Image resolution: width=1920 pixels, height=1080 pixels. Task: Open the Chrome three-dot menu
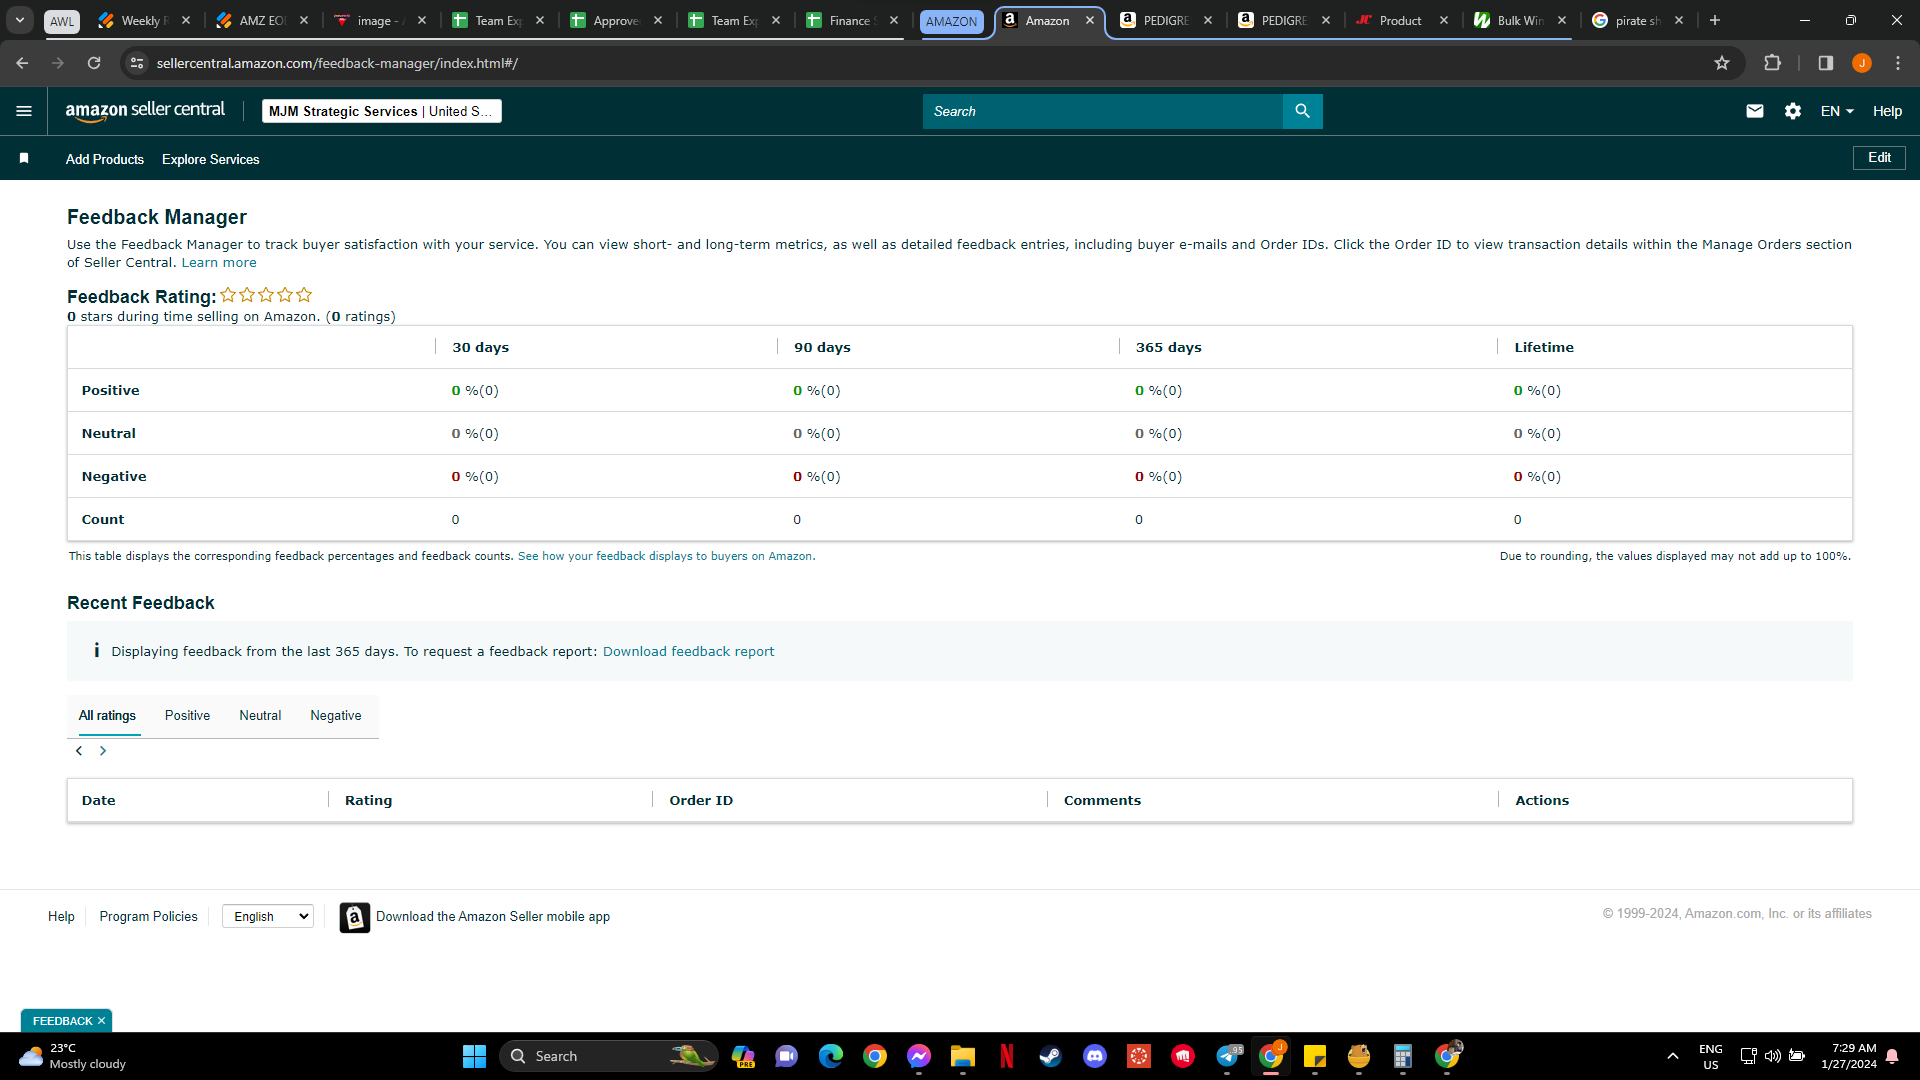tap(1898, 63)
